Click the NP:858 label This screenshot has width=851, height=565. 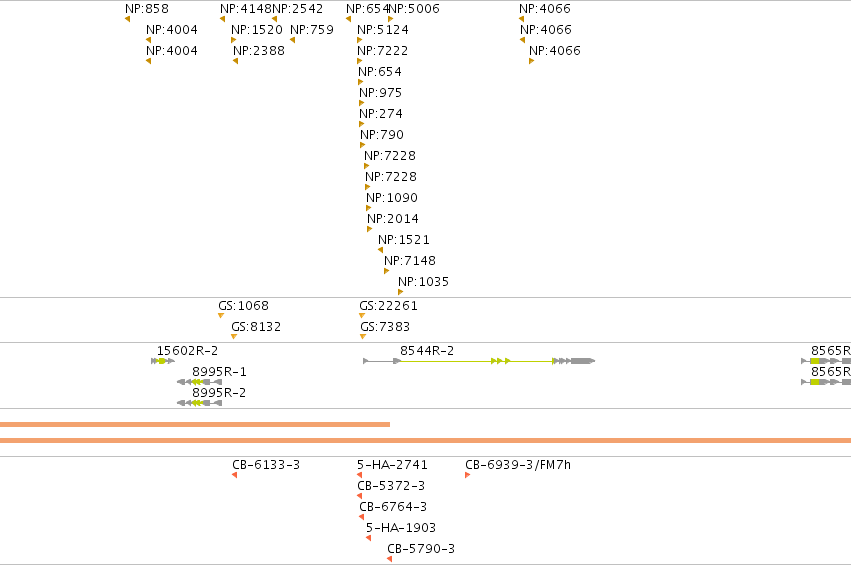(147, 9)
